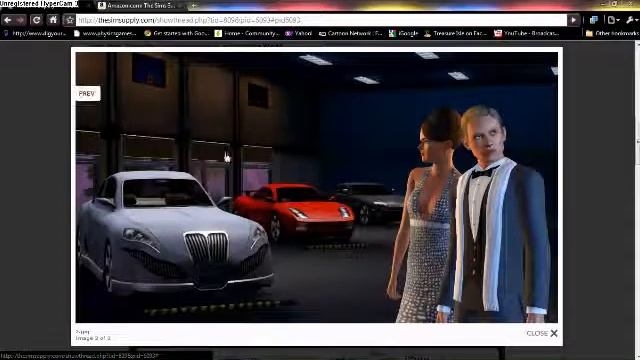Image resolution: width=640 pixels, height=360 pixels.
Task: Click the blue extension icon in toolbar
Action: (x=594, y=20)
